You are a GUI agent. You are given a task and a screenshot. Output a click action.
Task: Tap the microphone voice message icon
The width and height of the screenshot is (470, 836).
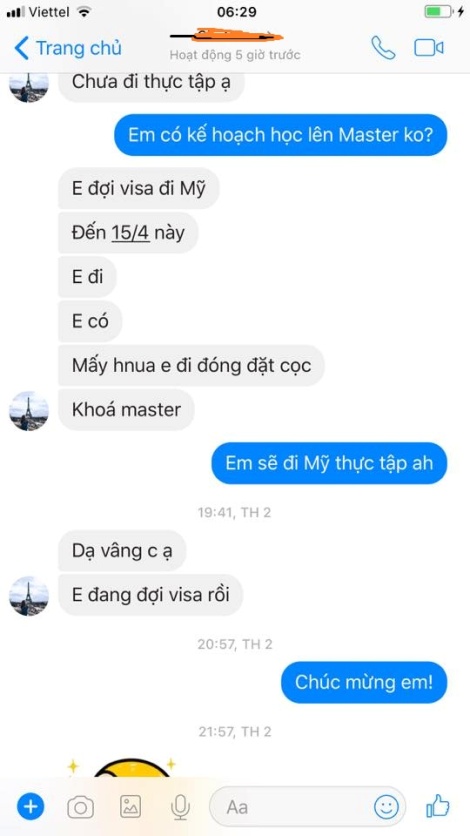(181, 807)
